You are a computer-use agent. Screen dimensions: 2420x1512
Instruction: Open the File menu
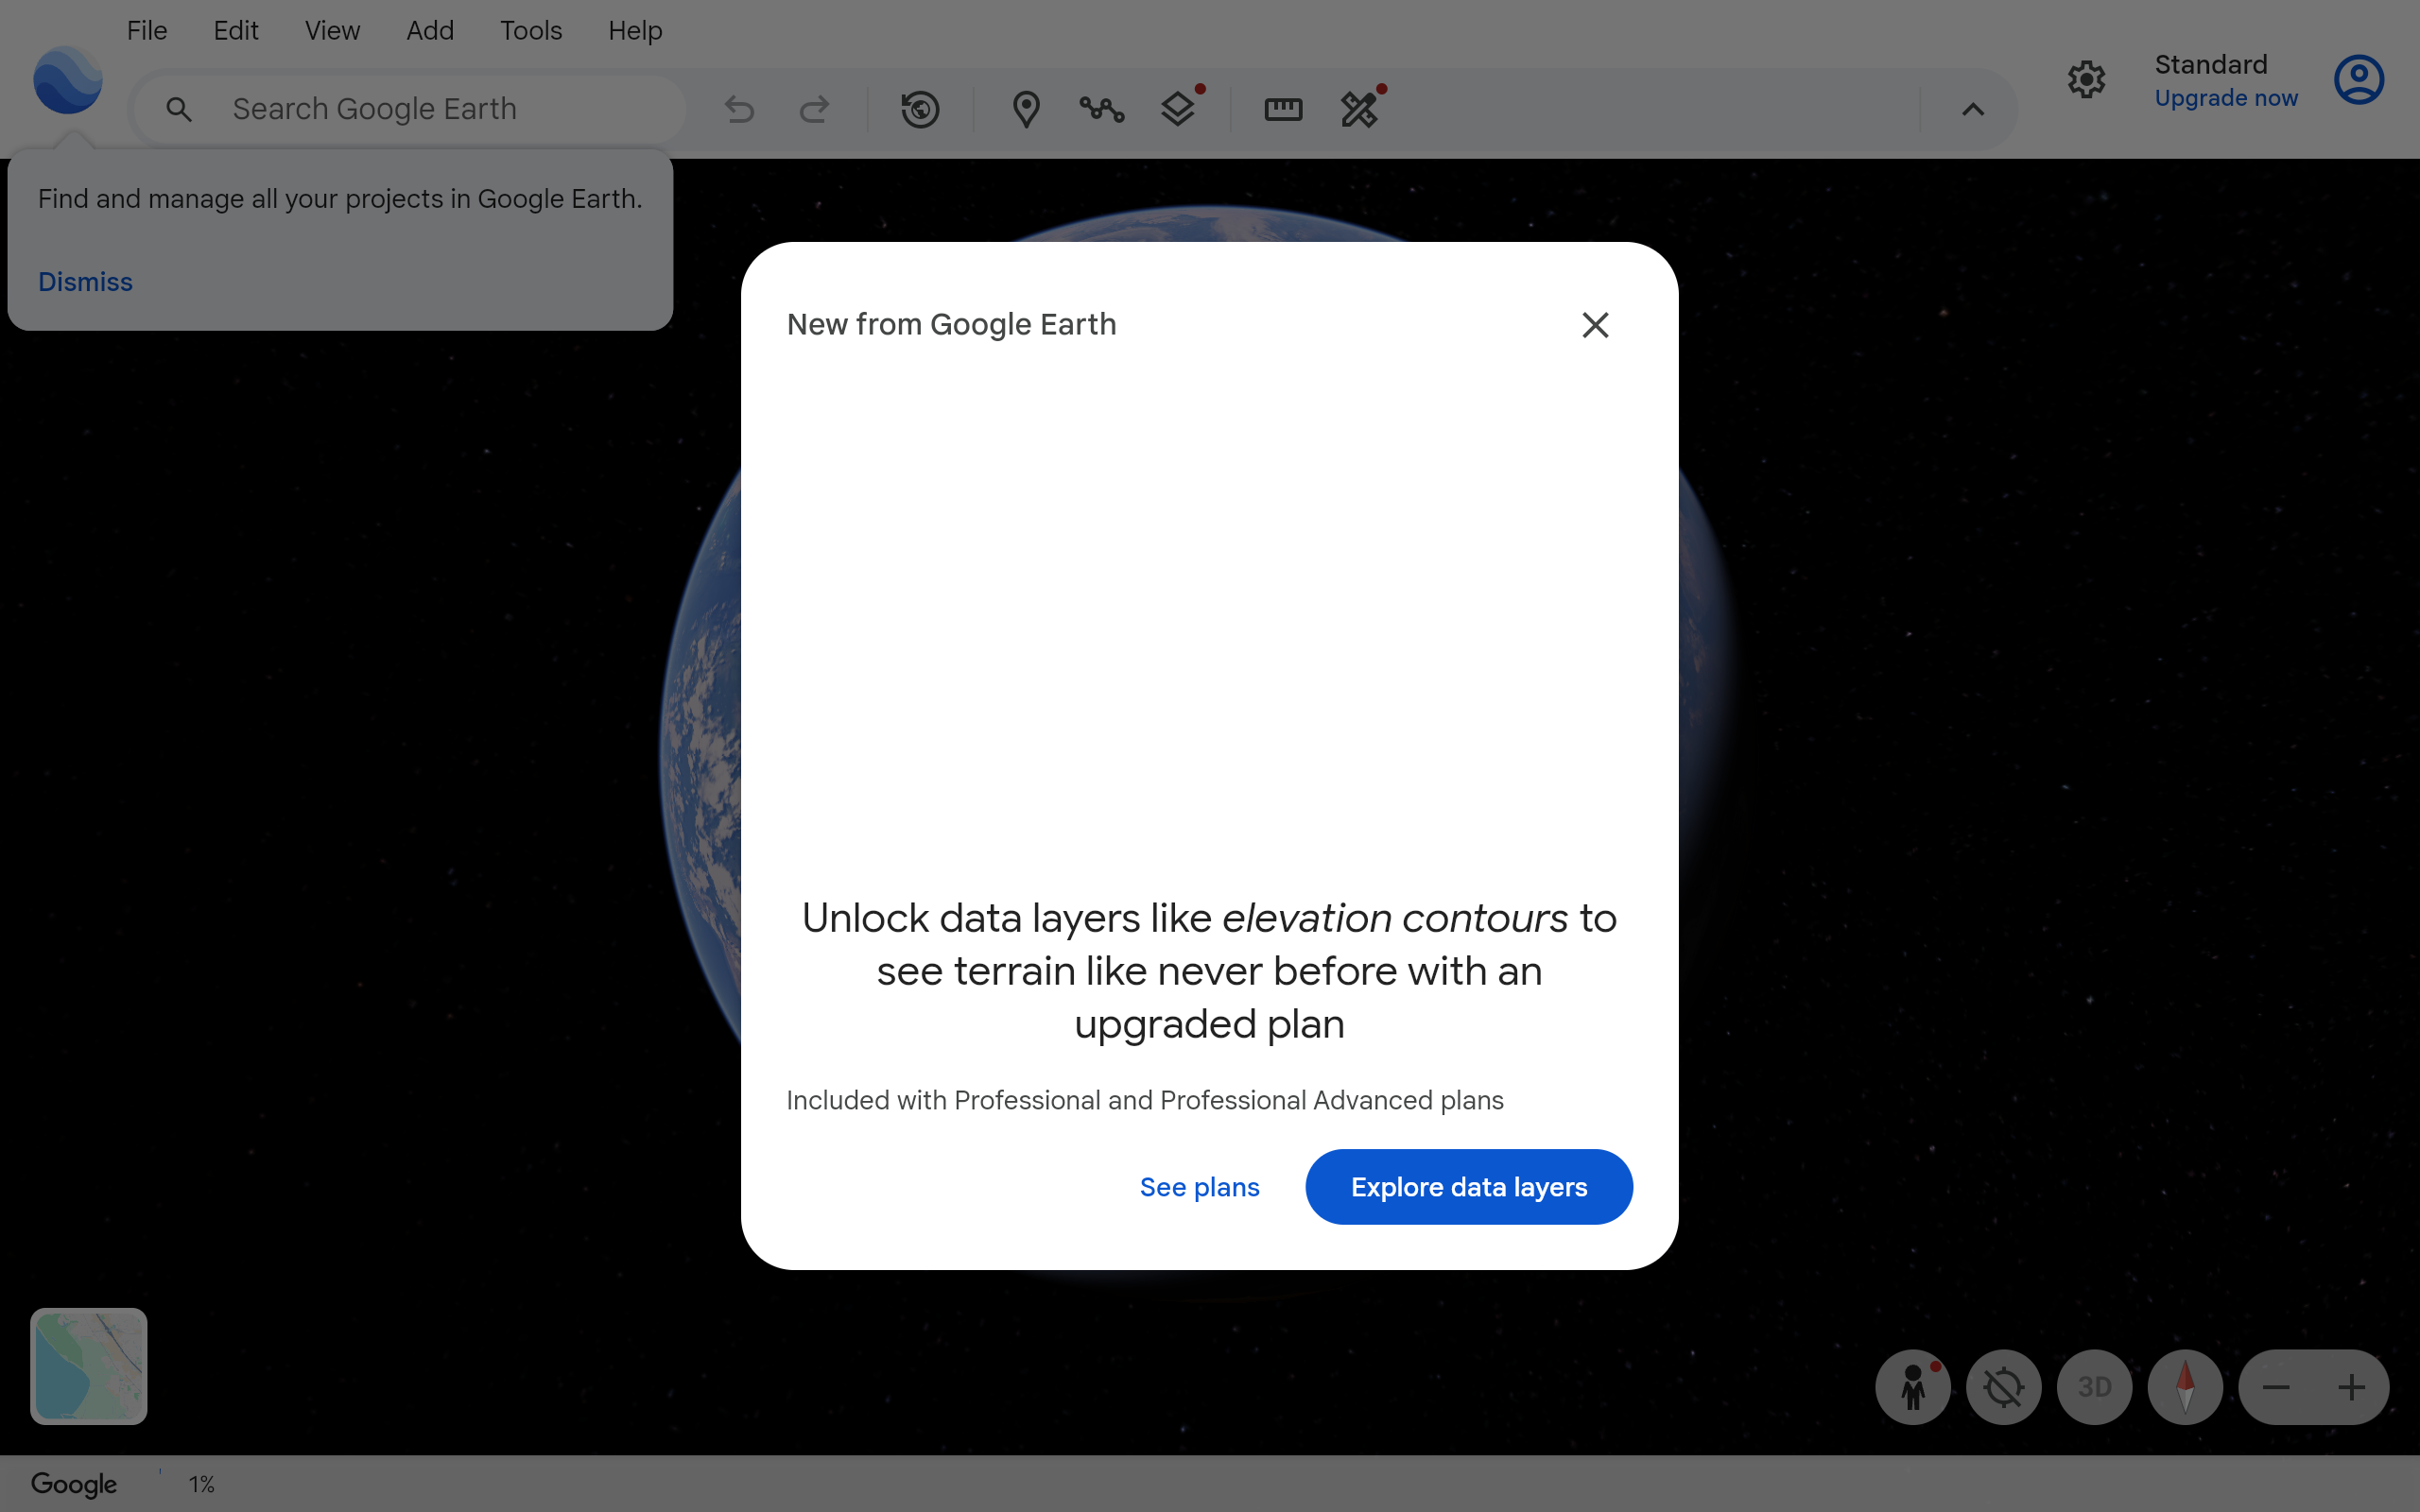pos(147,31)
